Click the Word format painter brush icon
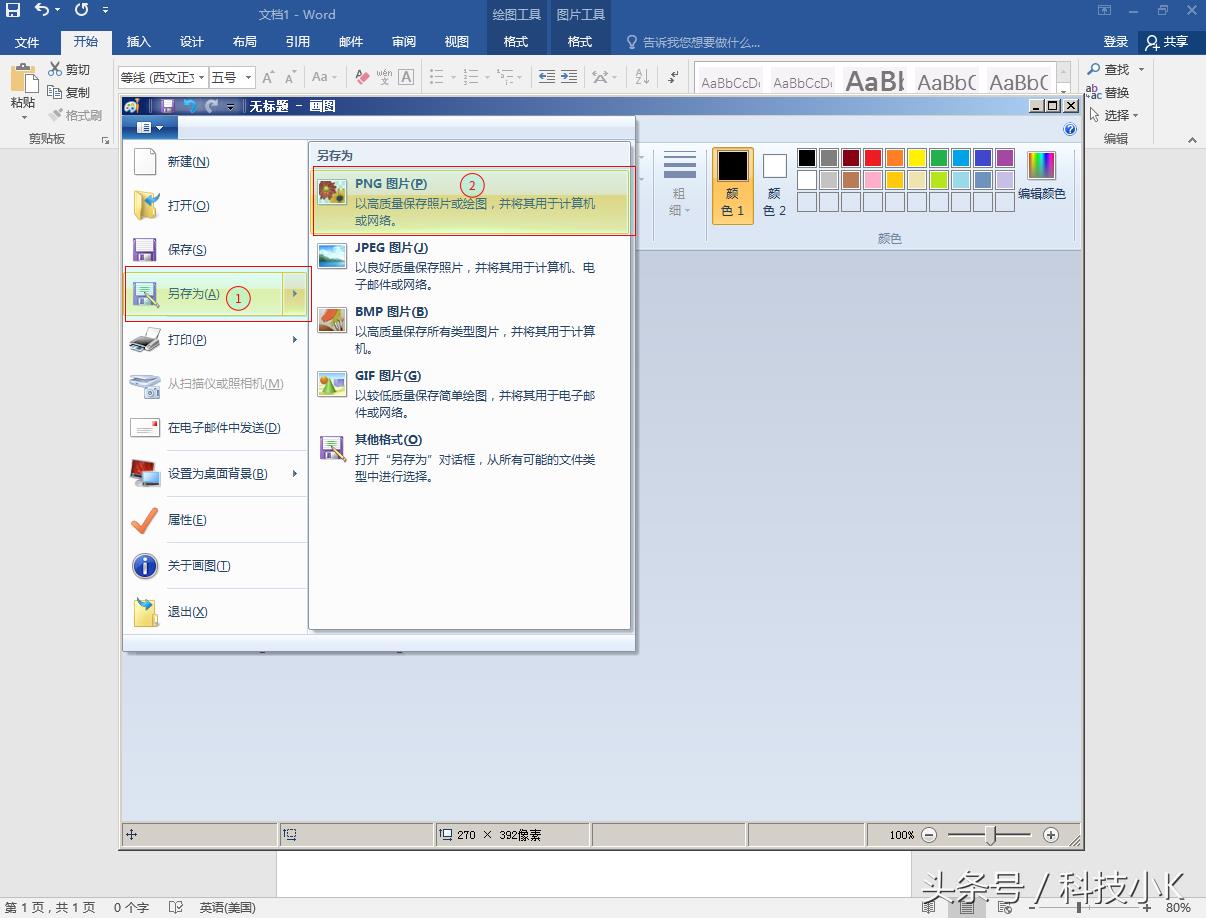 click(57, 115)
